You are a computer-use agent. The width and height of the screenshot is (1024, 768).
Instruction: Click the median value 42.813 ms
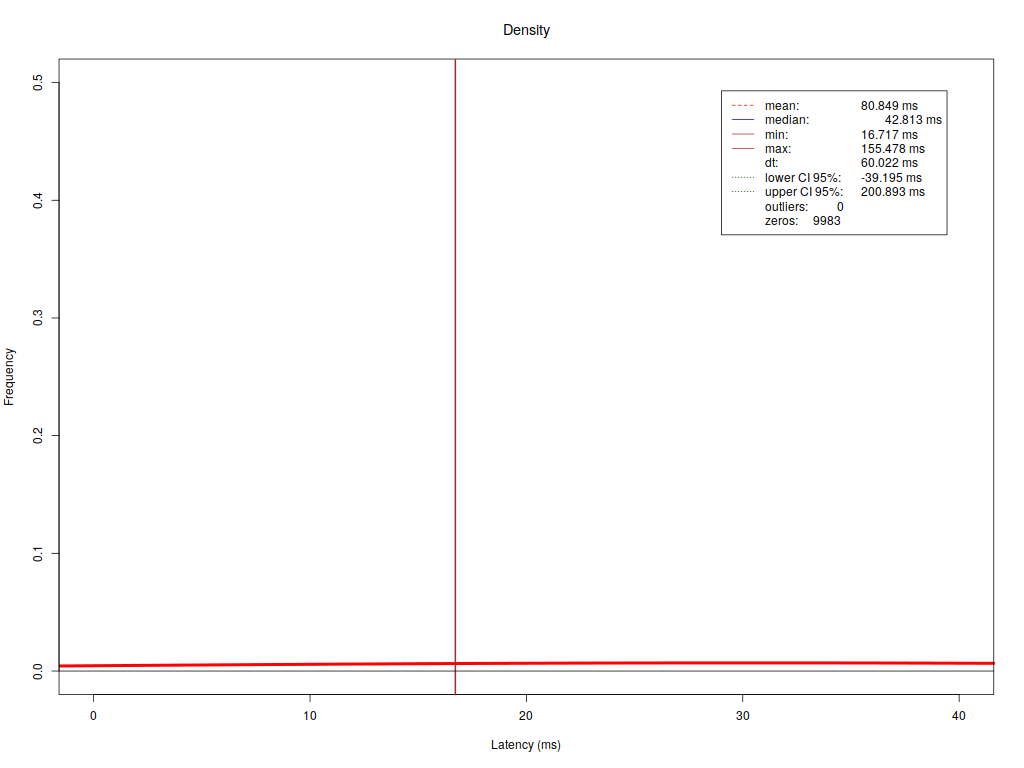pos(913,120)
